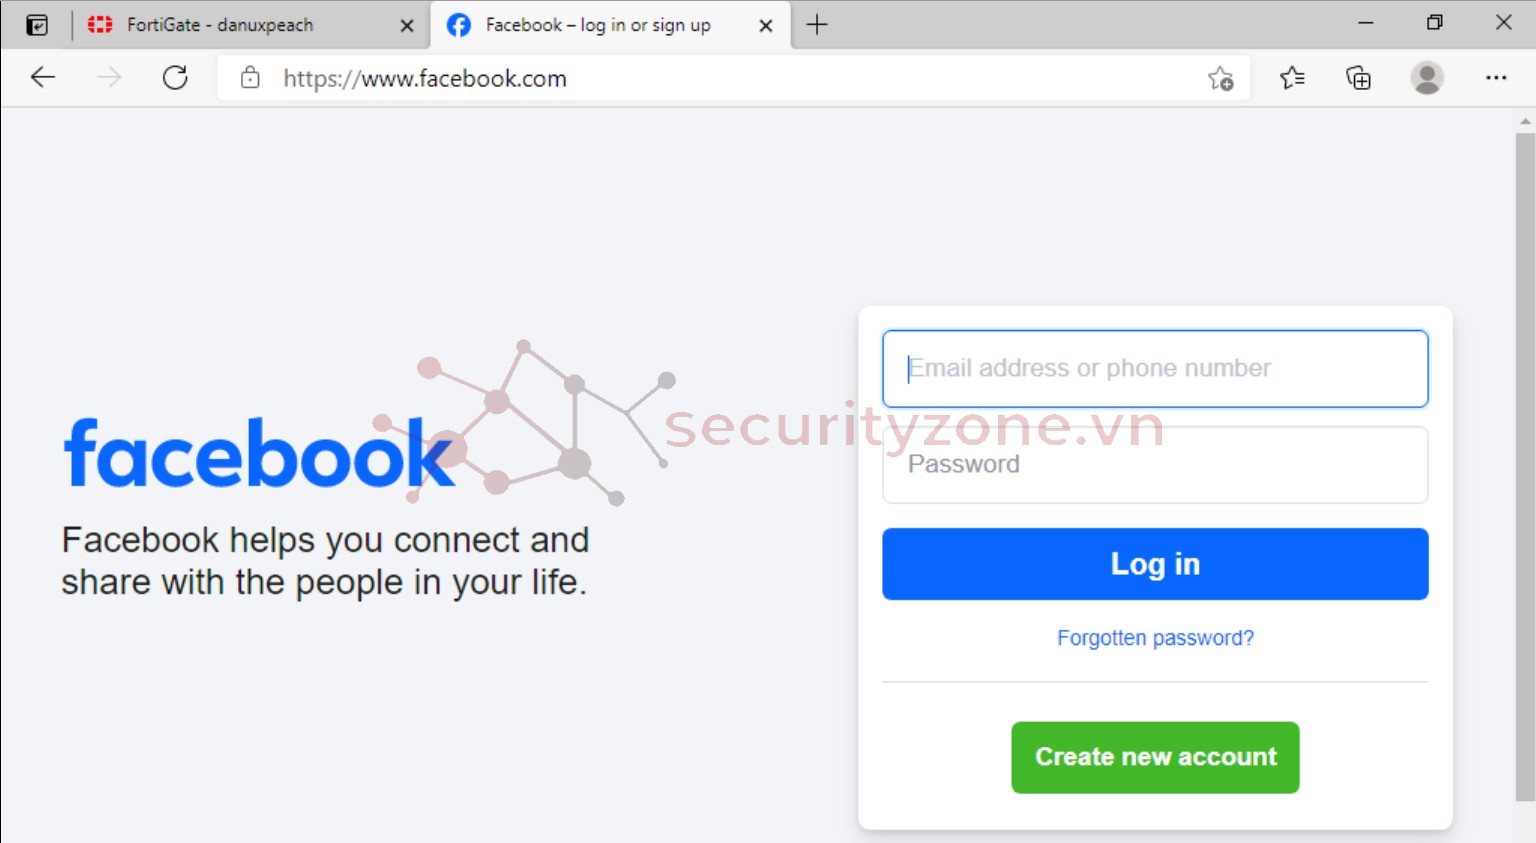Click the Create new account button
This screenshot has width=1536, height=843.
pos(1155,757)
